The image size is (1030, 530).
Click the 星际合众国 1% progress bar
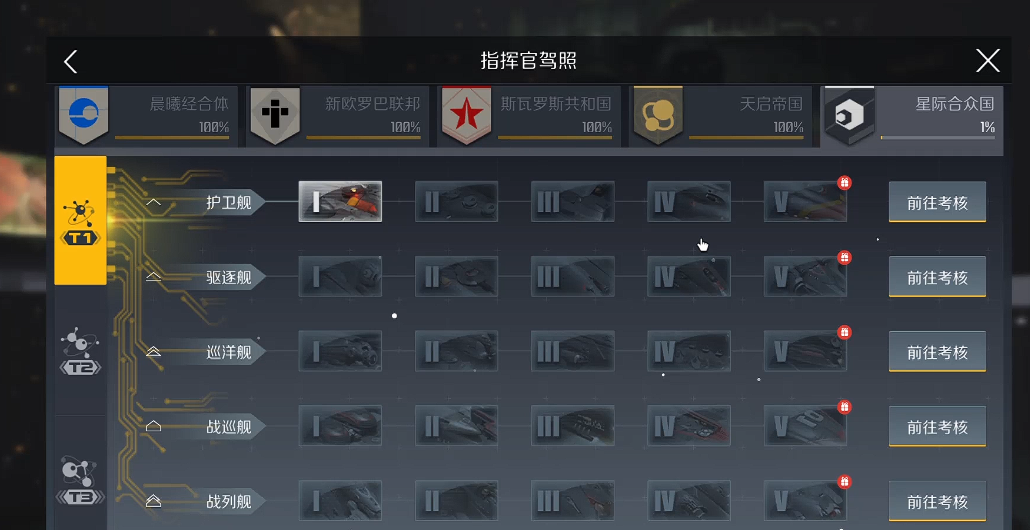(x=937, y=137)
